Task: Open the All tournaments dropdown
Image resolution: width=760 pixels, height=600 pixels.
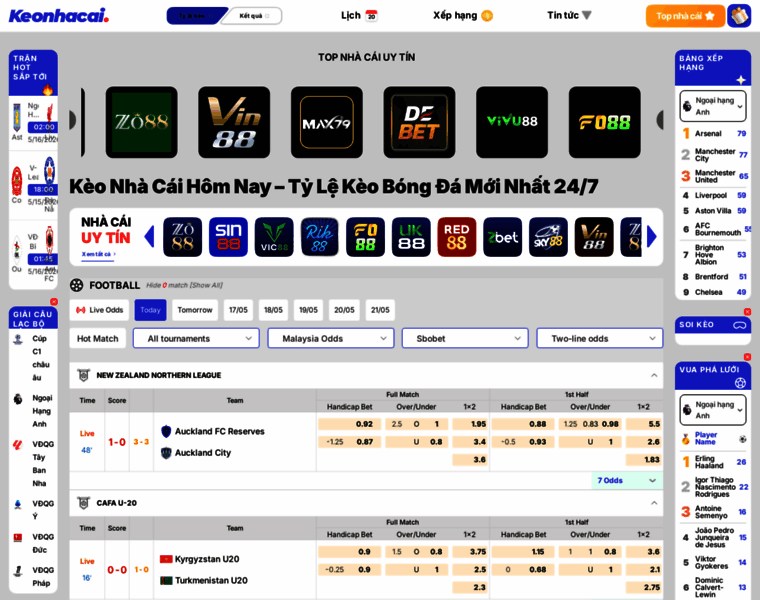Action: click(196, 338)
